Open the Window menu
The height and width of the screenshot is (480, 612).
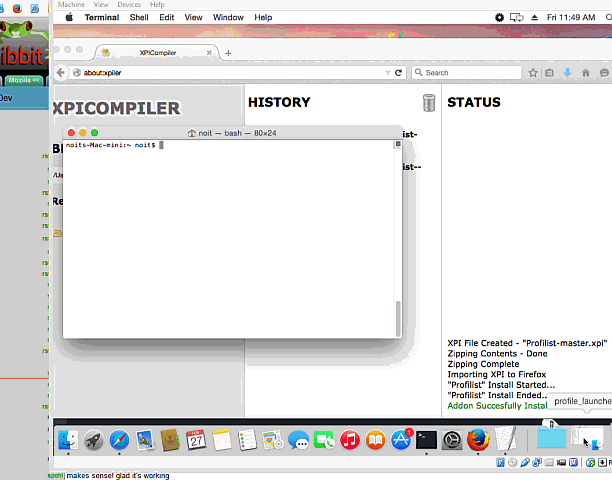228,18
